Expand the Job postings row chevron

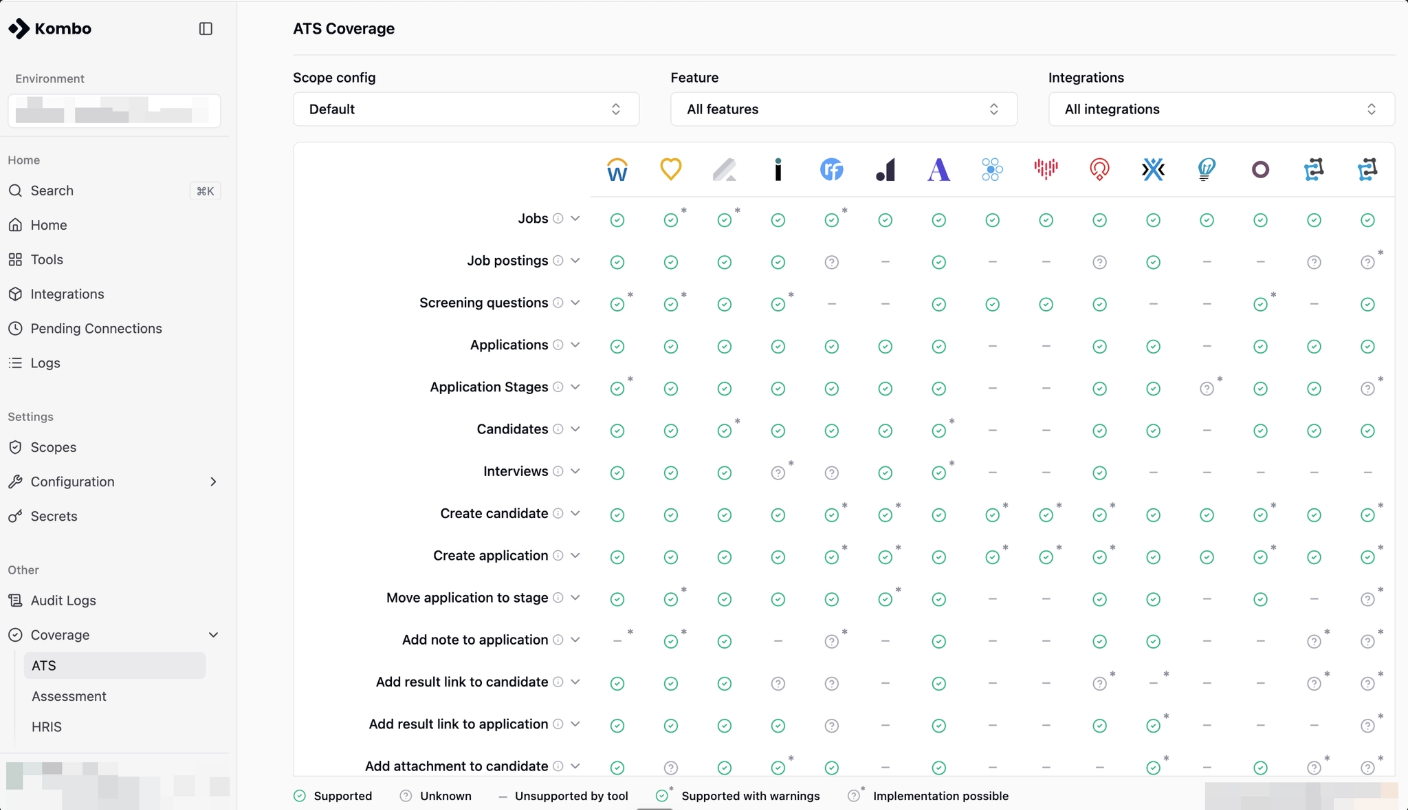pyautogui.click(x=575, y=261)
